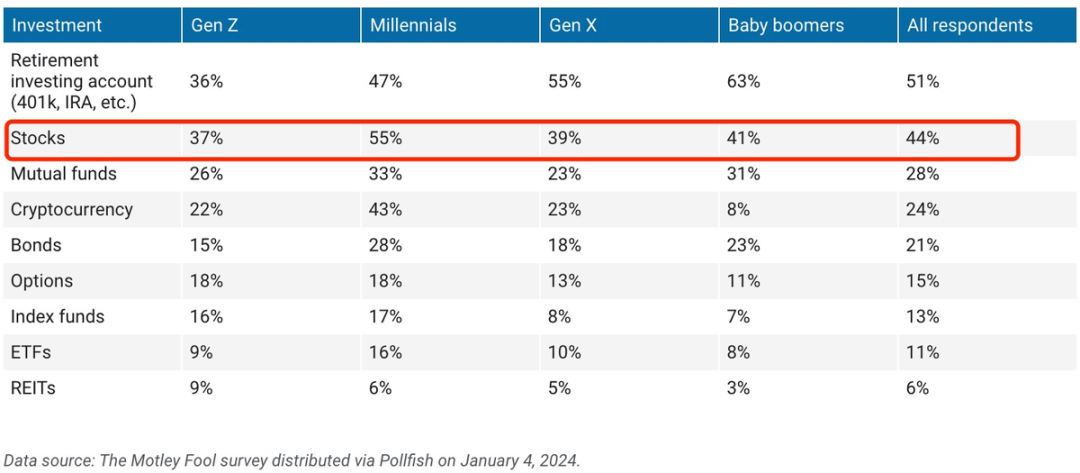1080x473 pixels.
Task: Click the 44% All respondents Stocks cell
Action: pyautogui.click(x=923, y=138)
